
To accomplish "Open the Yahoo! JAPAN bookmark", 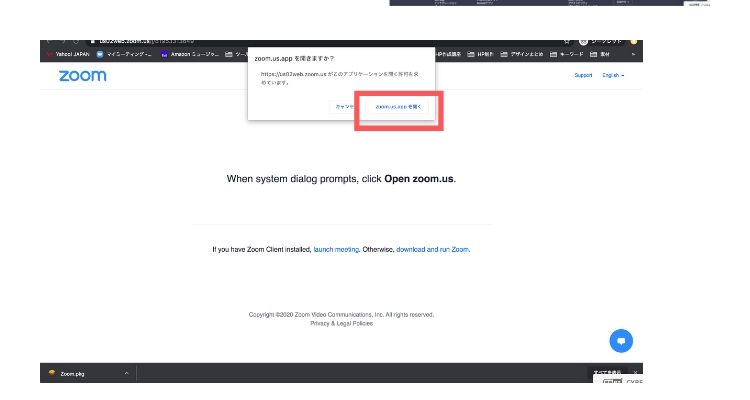I will (68, 55).
